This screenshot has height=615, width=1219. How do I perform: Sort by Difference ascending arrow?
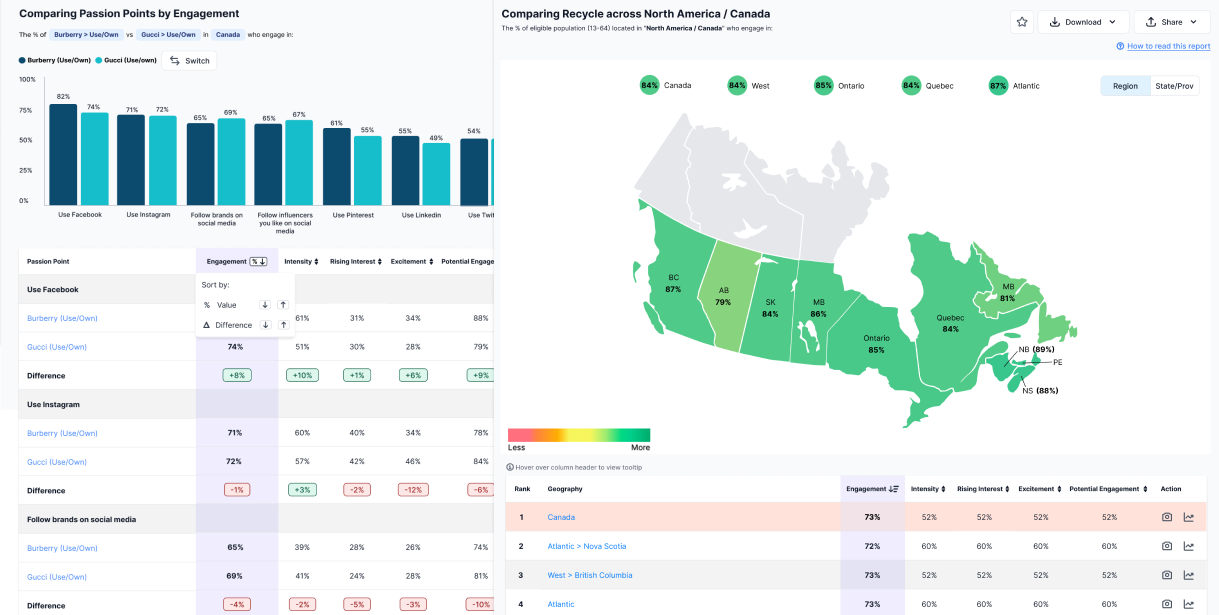click(x=283, y=325)
